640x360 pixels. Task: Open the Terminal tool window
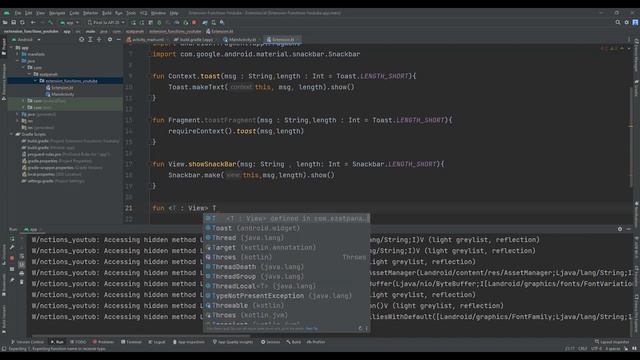(x=131, y=342)
